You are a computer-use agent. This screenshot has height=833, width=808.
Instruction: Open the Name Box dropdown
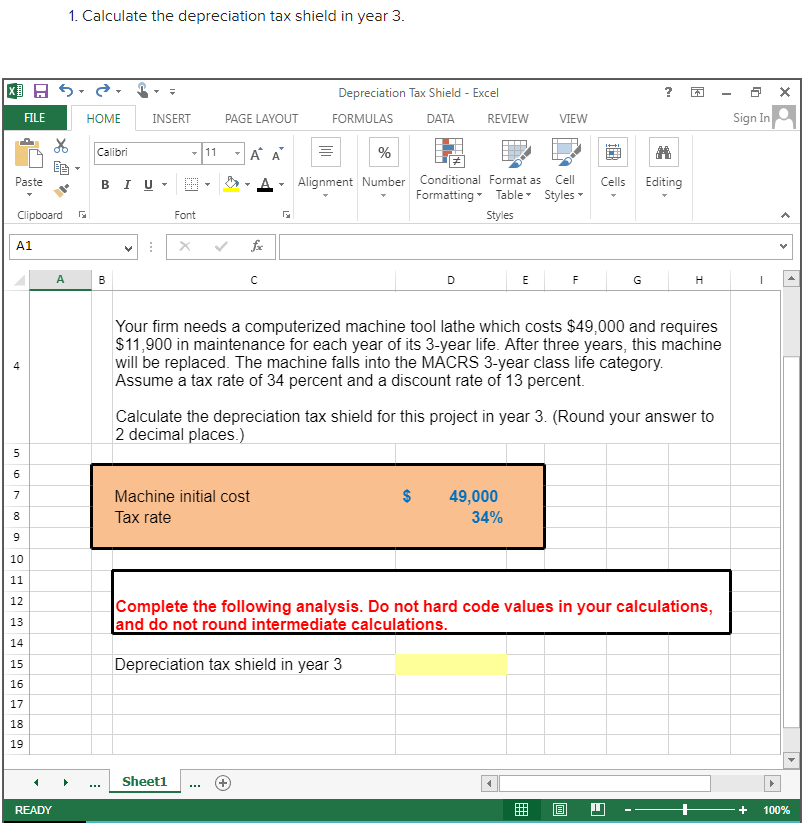coord(128,248)
